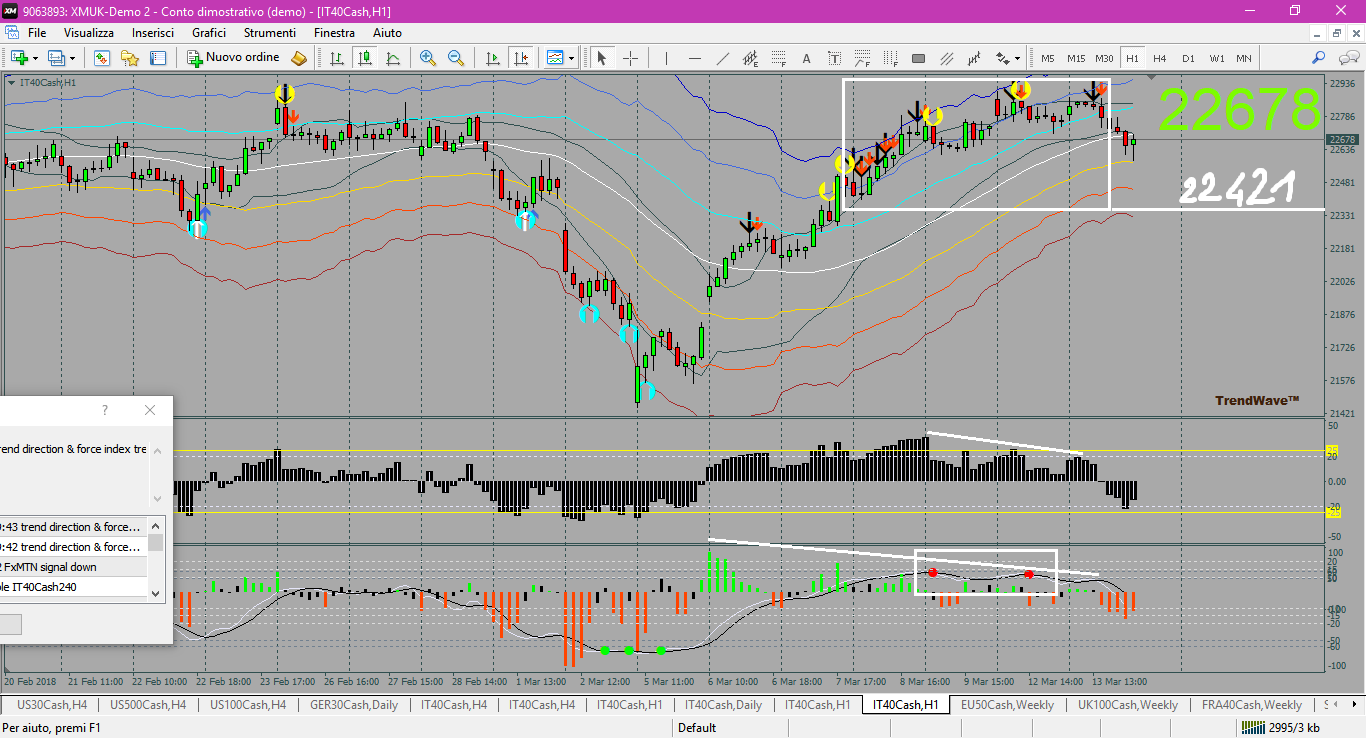
Task: Open new chart toolbar icon
Action: 19,58
